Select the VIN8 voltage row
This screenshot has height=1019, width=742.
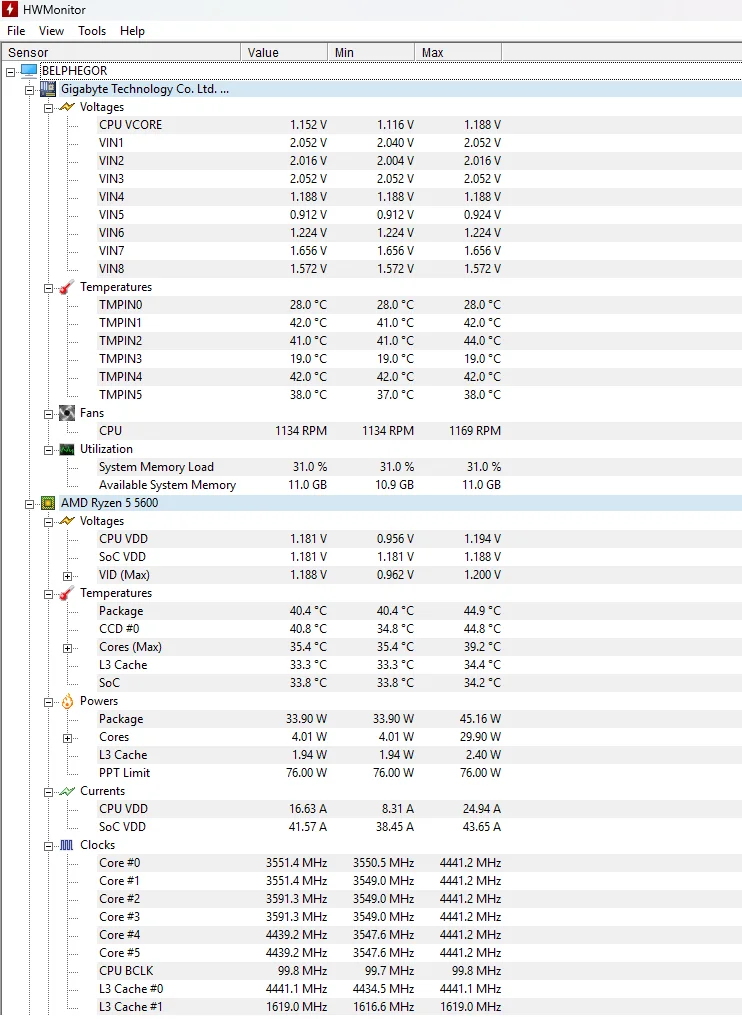coord(299,269)
